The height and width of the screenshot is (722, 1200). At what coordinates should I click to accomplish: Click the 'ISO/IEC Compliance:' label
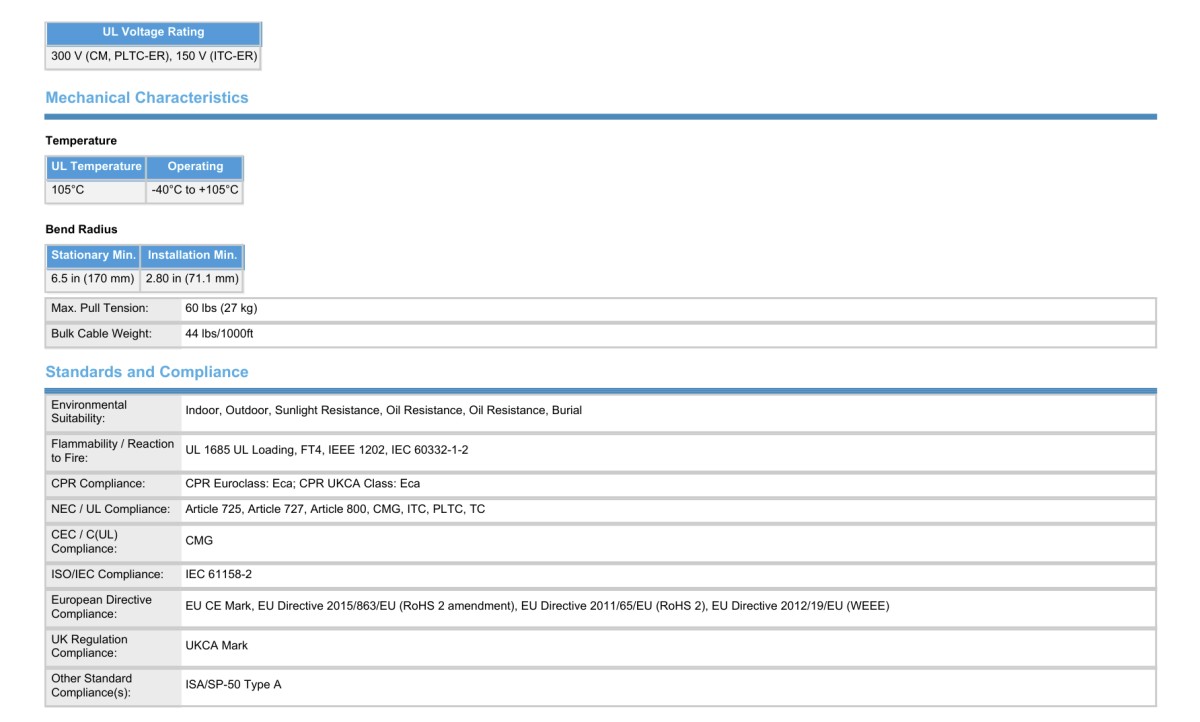[x=107, y=575]
